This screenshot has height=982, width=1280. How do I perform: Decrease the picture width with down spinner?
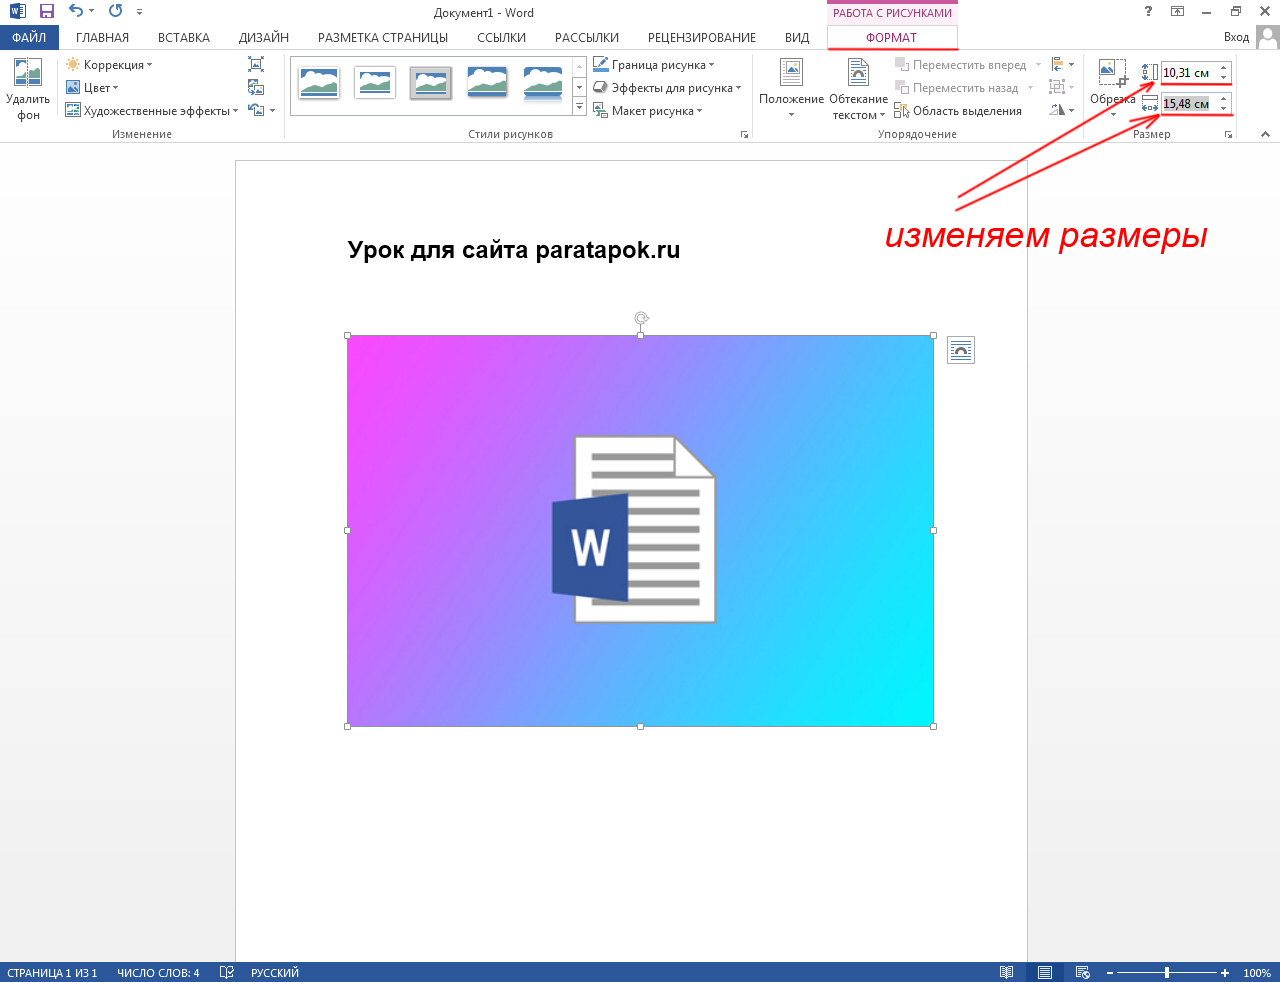click(1223, 108)
